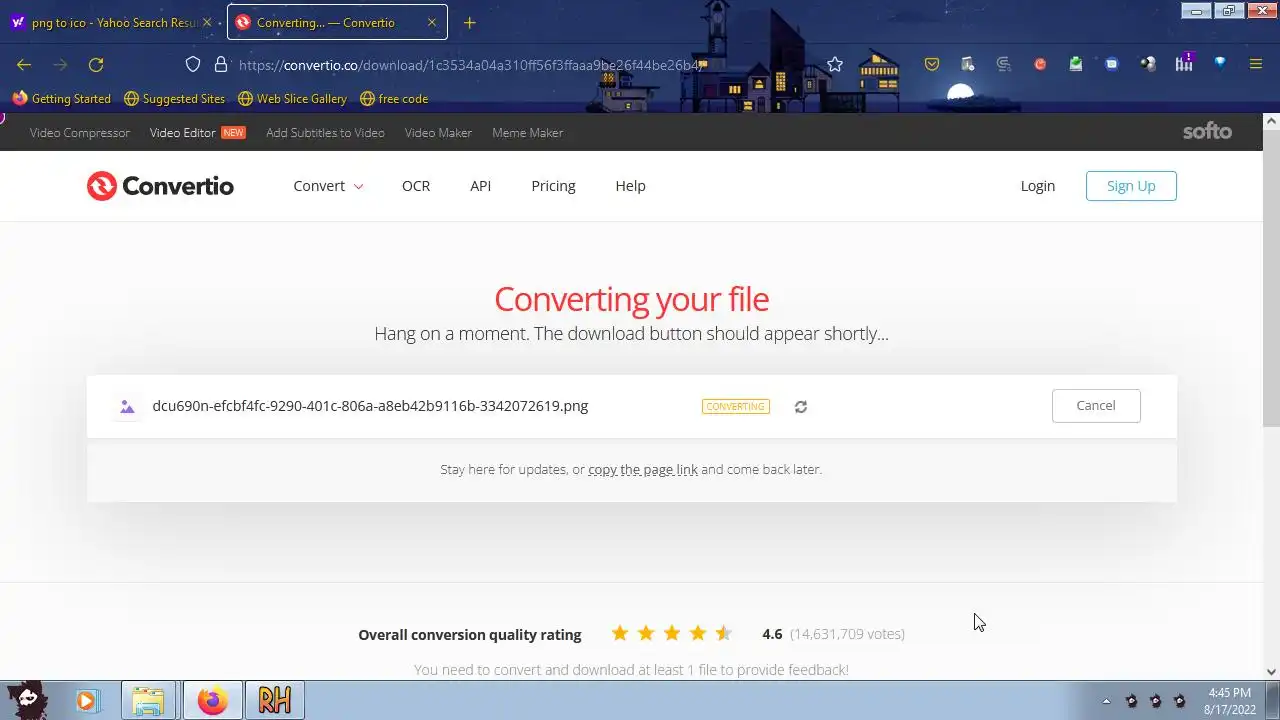
Task: Open the Firefox hamburger menu
Action: [x=1256, y=64]
